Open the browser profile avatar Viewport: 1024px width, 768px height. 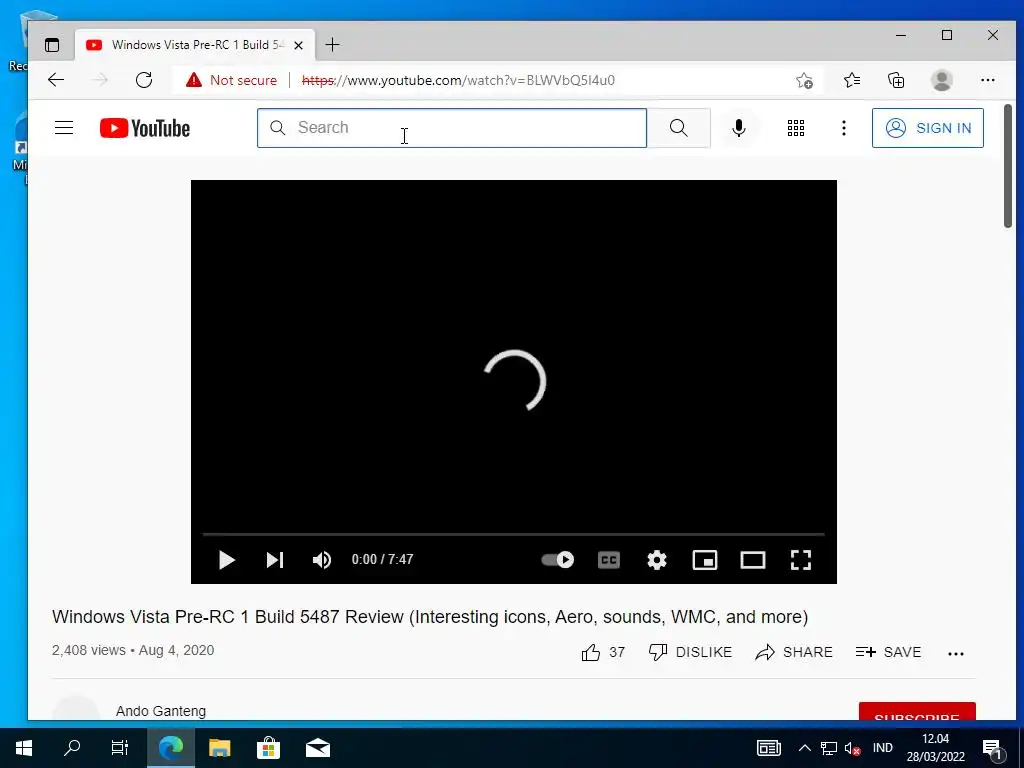tap(941, 80)
